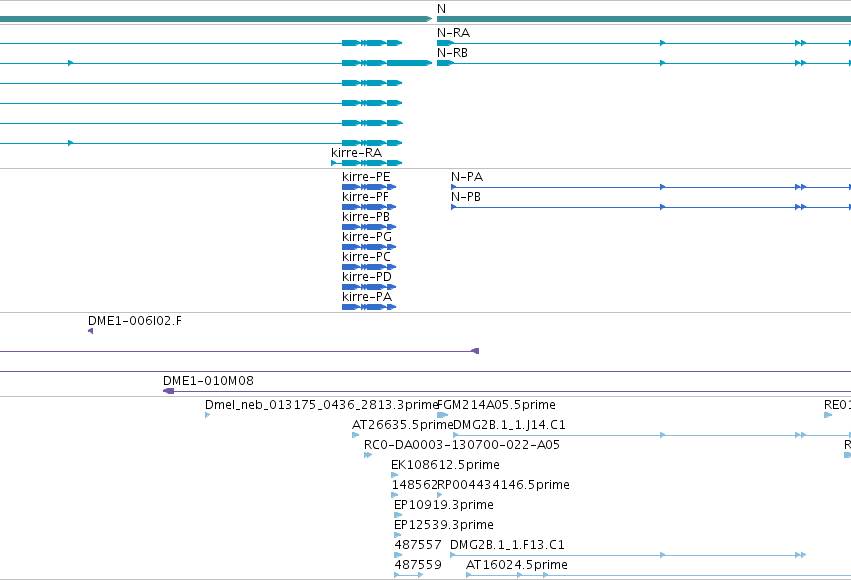This screenshot has height=580, width=851.
Task: Select the kirre-RA transcript label
Action: click(357, 153)
